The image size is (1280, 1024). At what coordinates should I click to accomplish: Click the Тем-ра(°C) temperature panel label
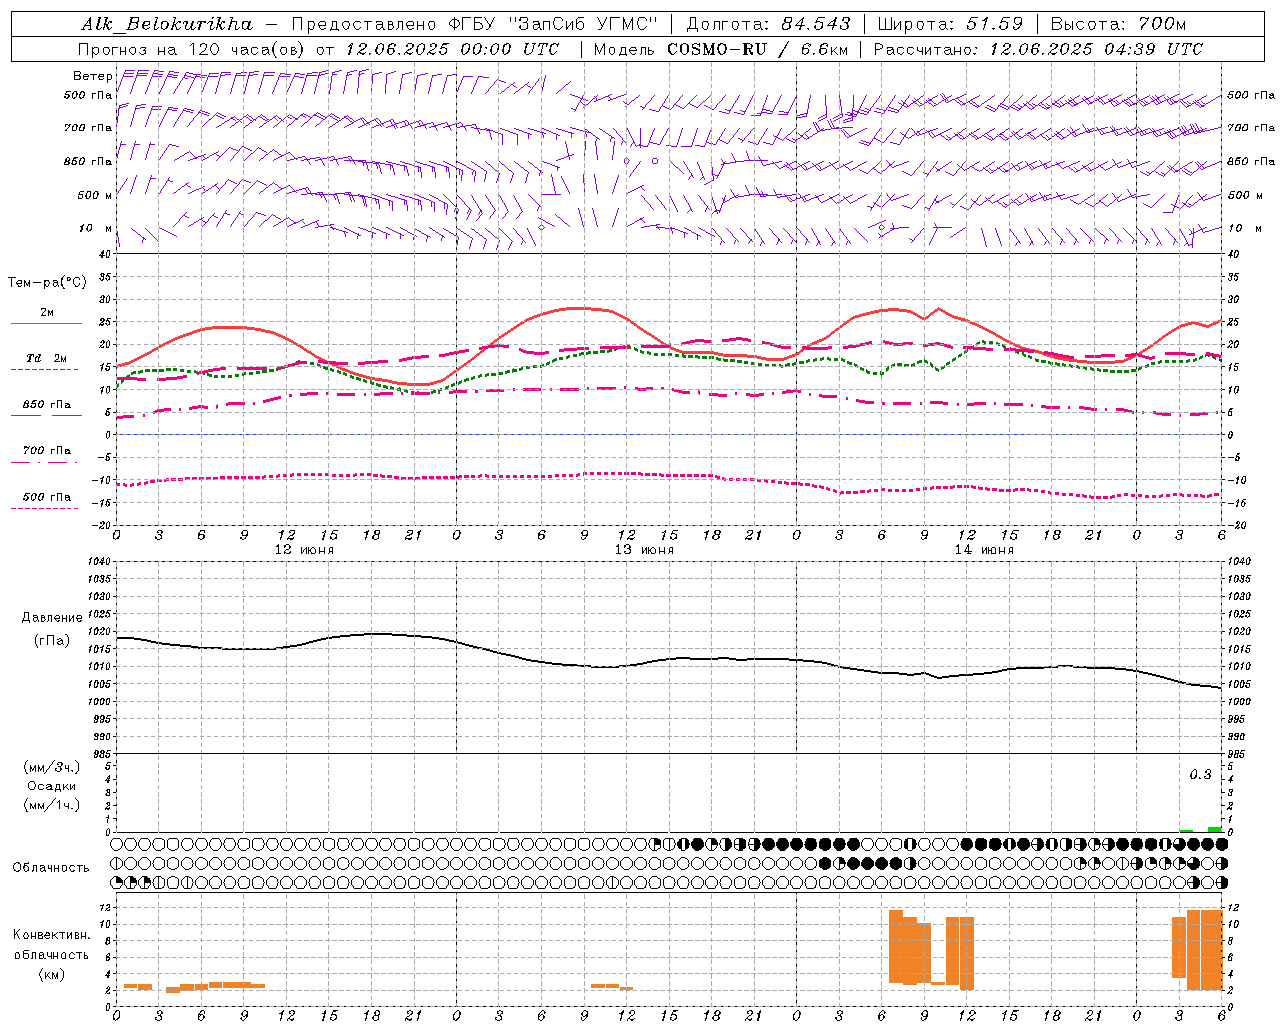click(47, 283)
